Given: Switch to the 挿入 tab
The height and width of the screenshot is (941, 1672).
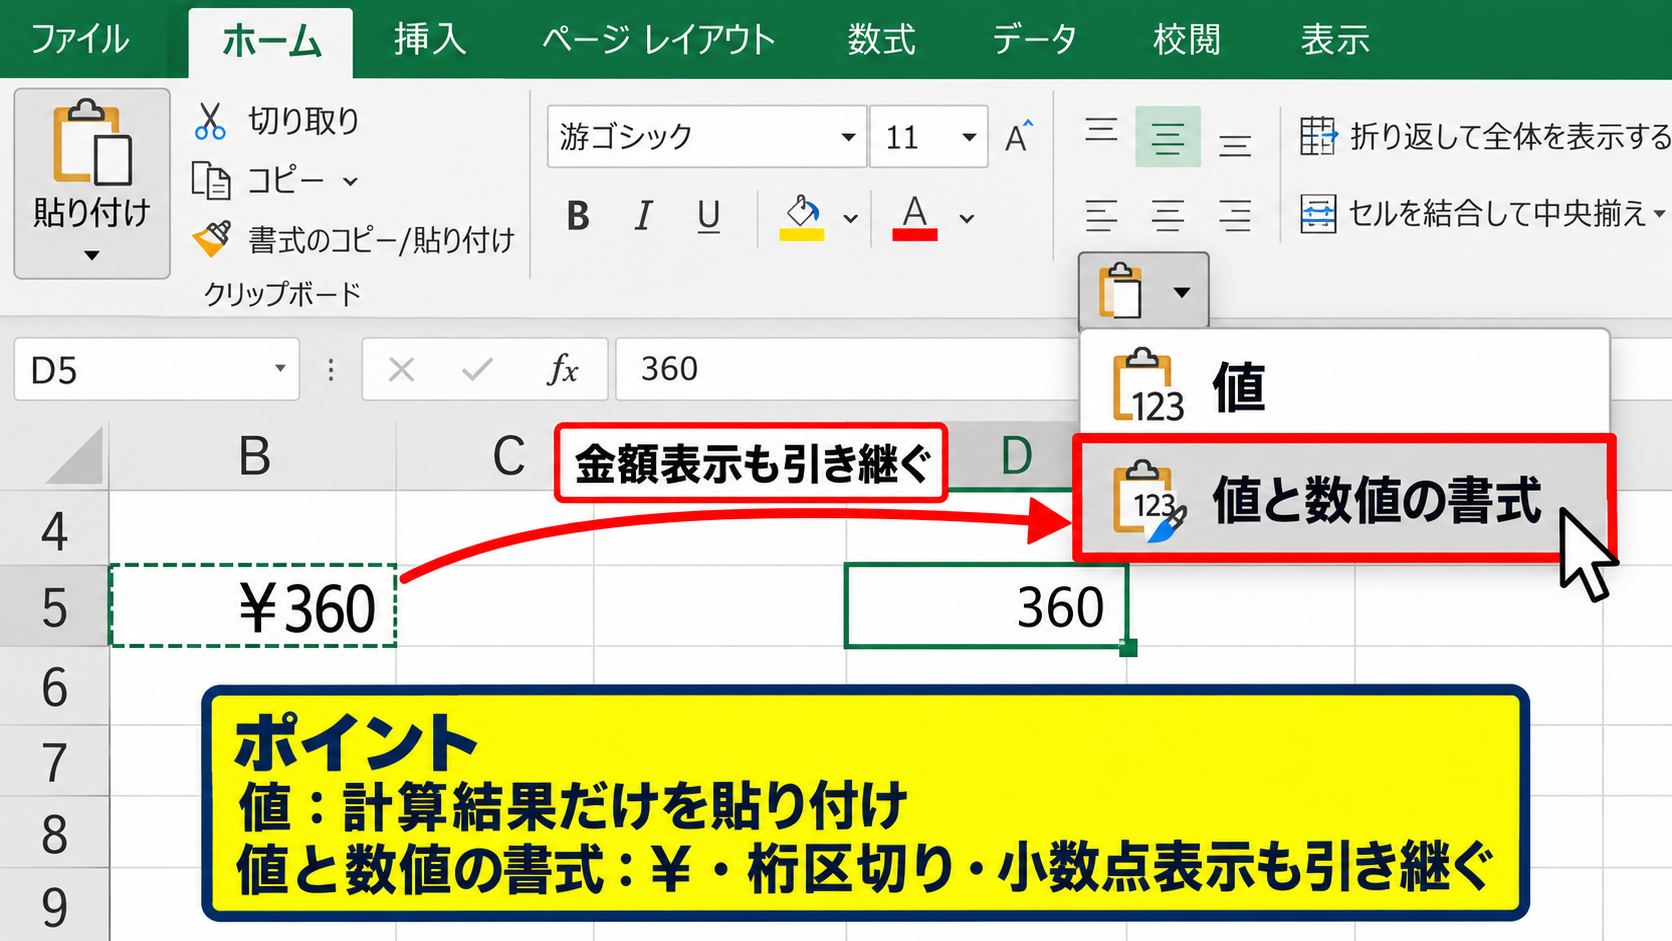Looking at the screenshot, I should click(430, 40).
